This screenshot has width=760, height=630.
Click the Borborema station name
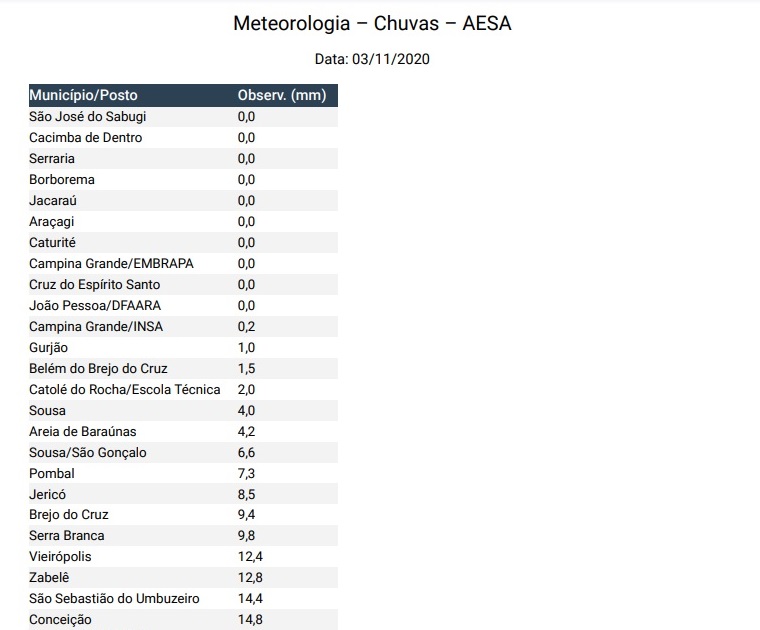(x=62, y=180)
